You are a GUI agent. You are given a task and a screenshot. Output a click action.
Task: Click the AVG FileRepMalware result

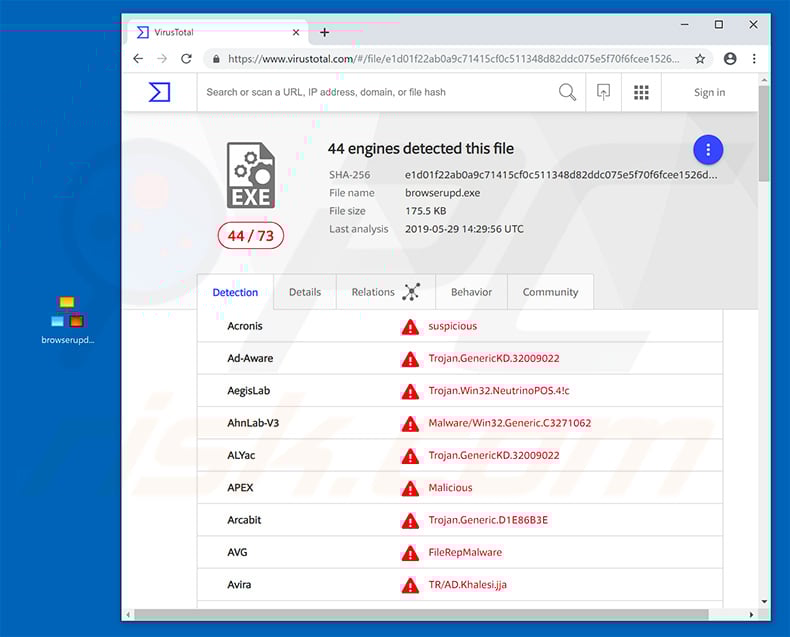(x=465, y=552)
